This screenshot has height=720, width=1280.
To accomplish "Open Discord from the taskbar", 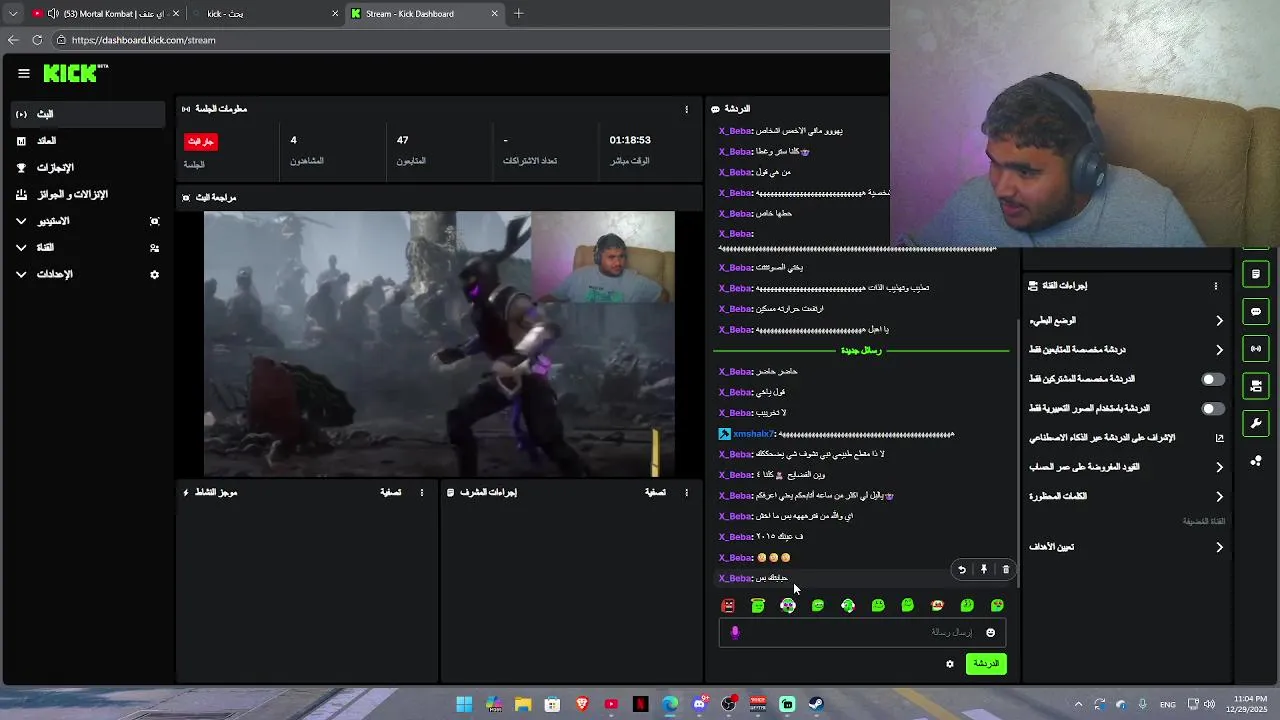I will tap(699, 704).
